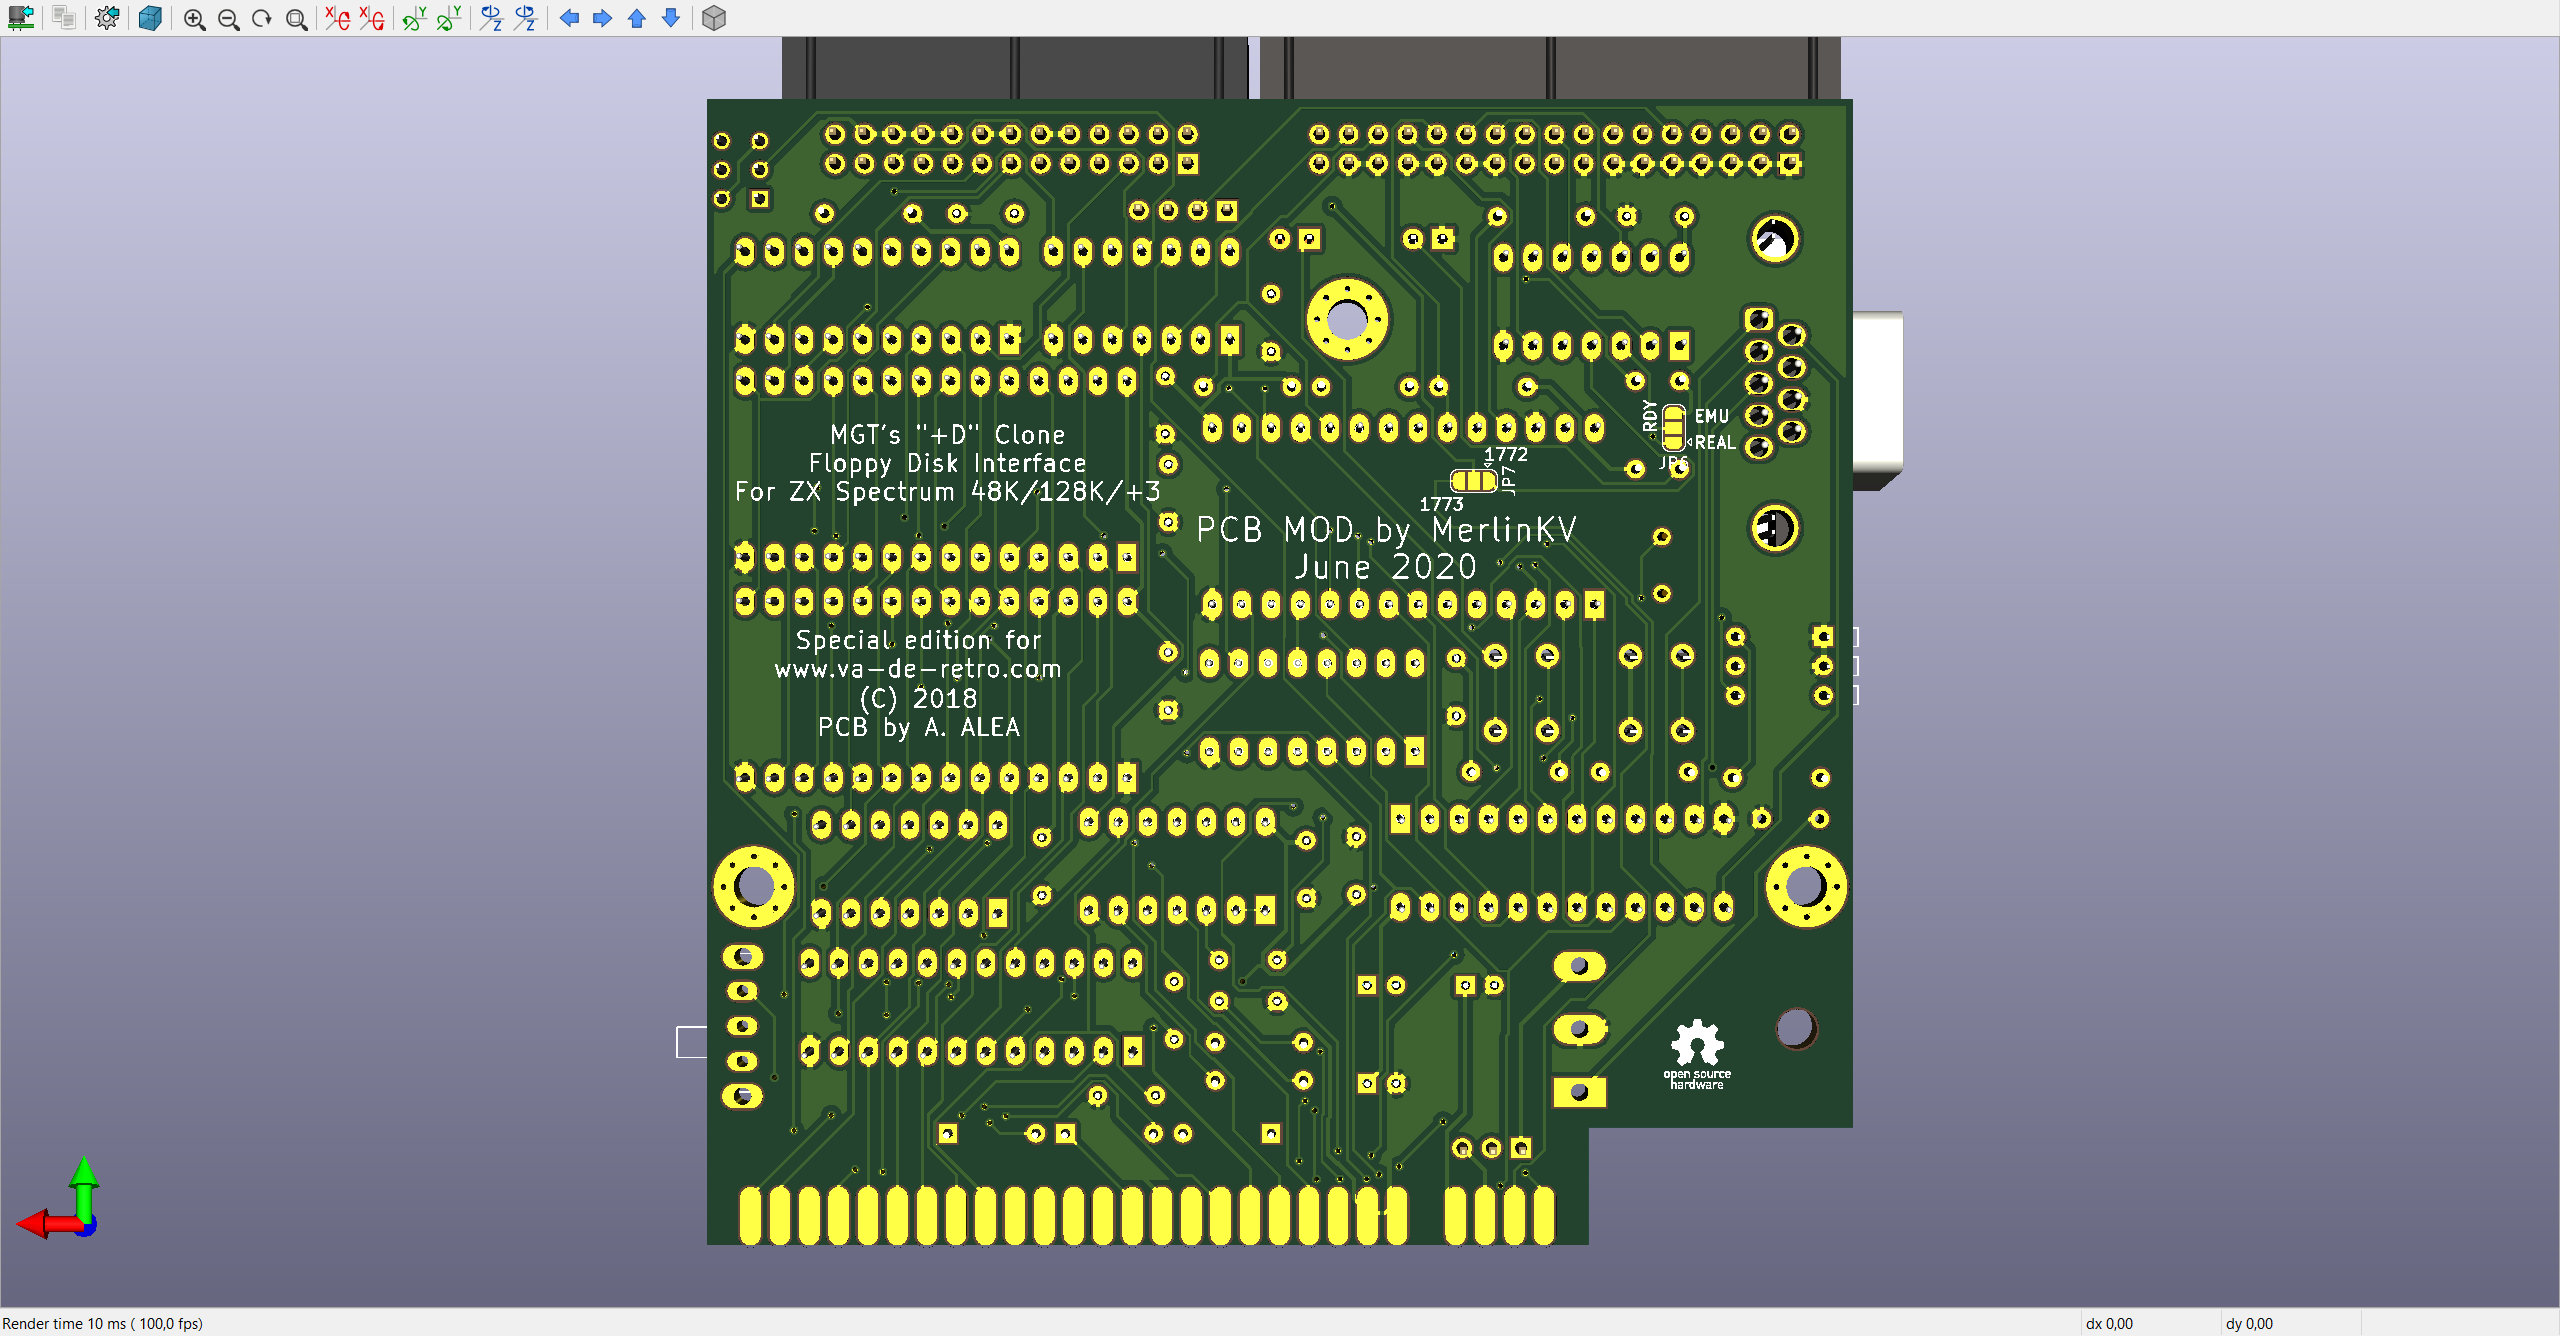The image size is (2560, 1336).
Task: Zoom out of the 3D view
Action: click(229, 19)
